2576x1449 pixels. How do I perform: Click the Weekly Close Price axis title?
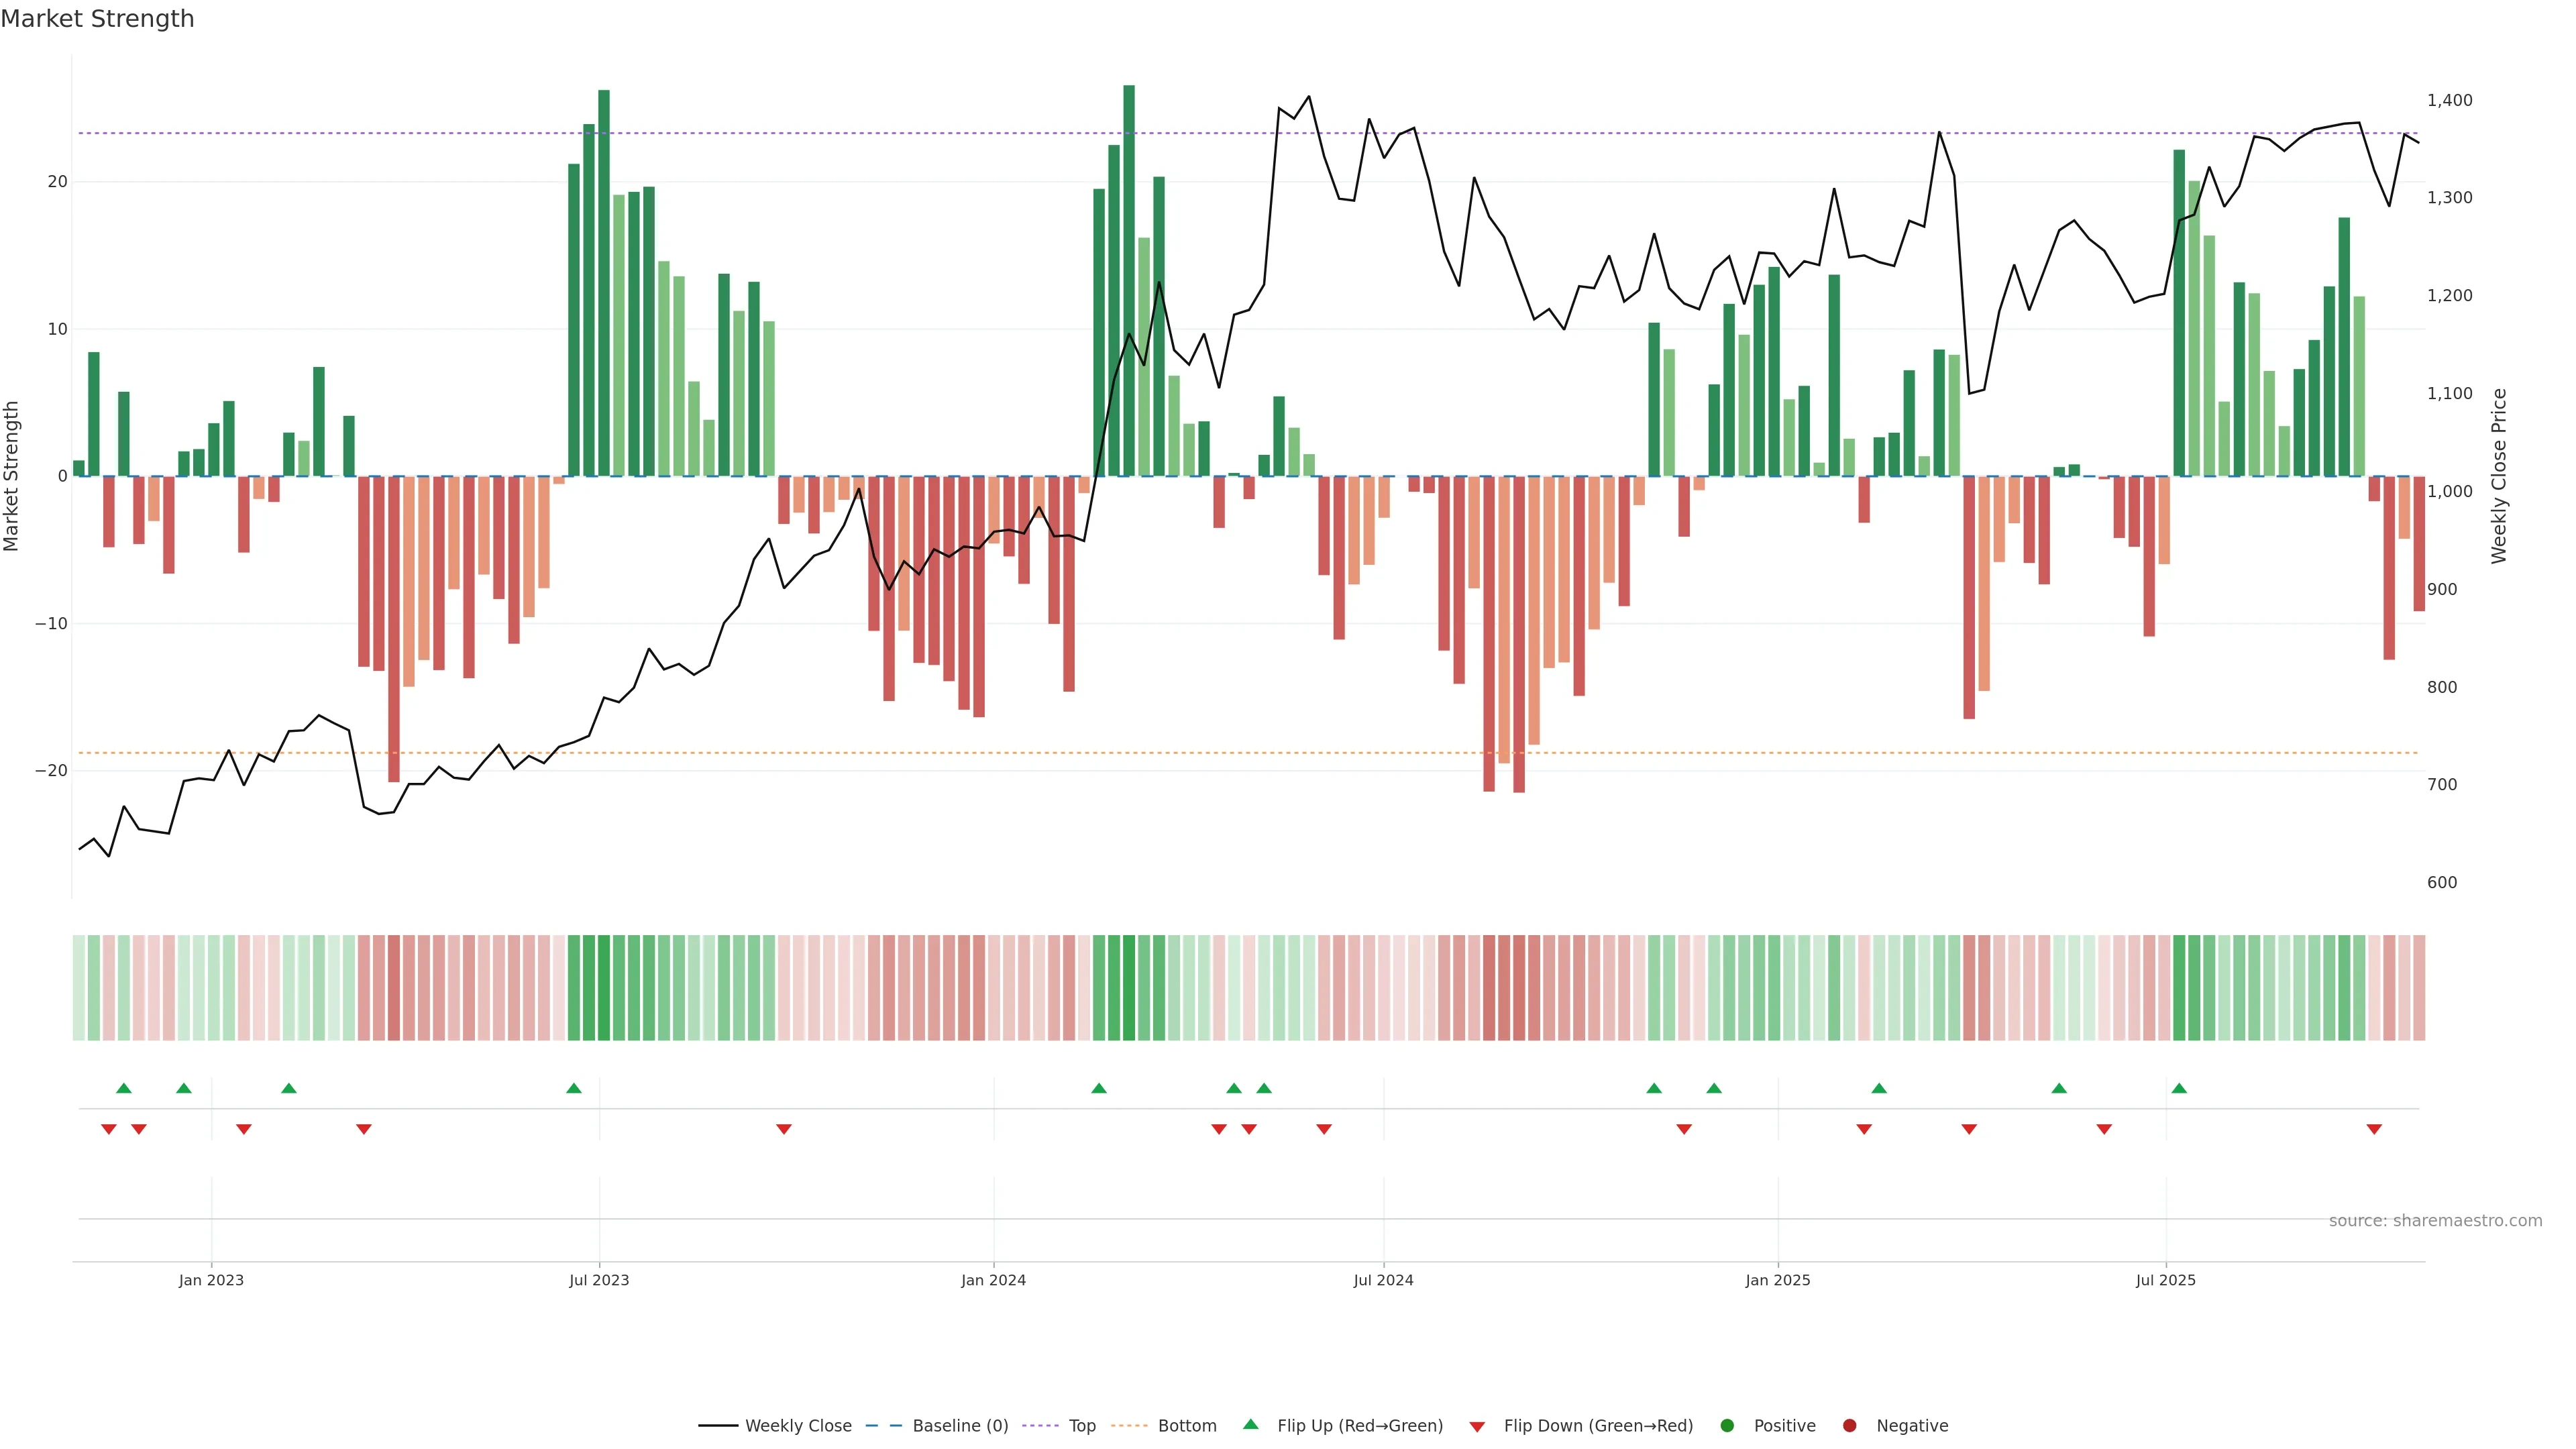click(2499, 476)
